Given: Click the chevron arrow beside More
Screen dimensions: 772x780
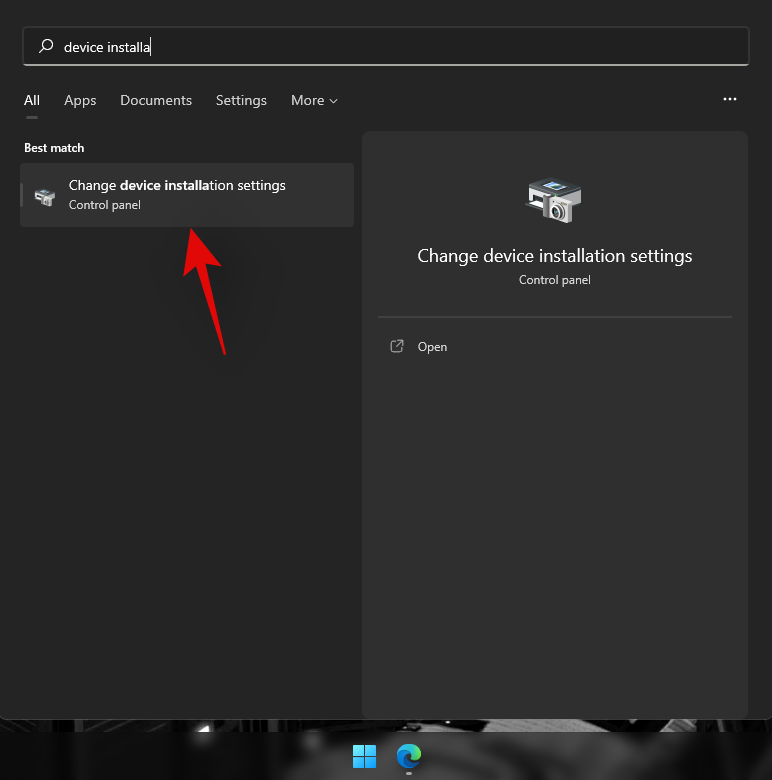Looking at the screenshot, I should pos(333,101).
